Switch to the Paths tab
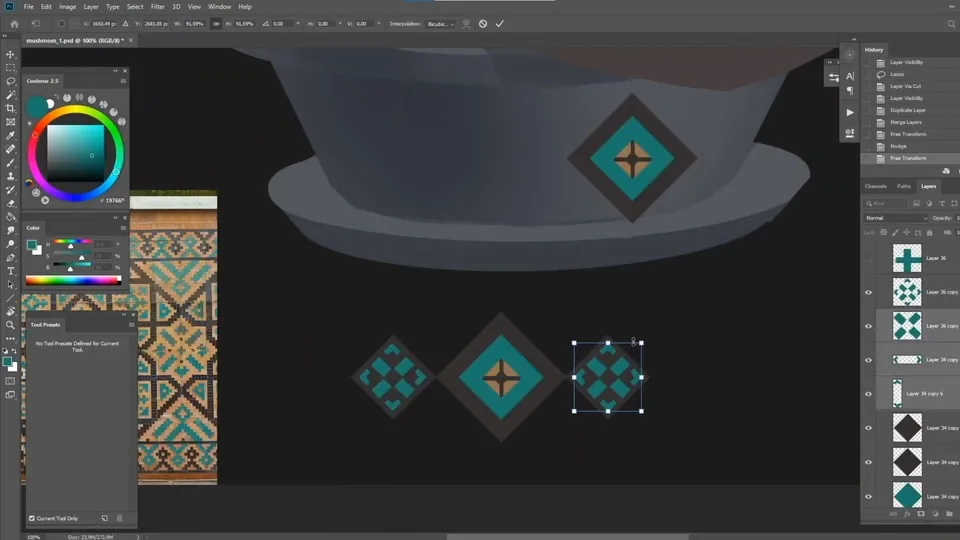960x540 pixels. [904, 186]
